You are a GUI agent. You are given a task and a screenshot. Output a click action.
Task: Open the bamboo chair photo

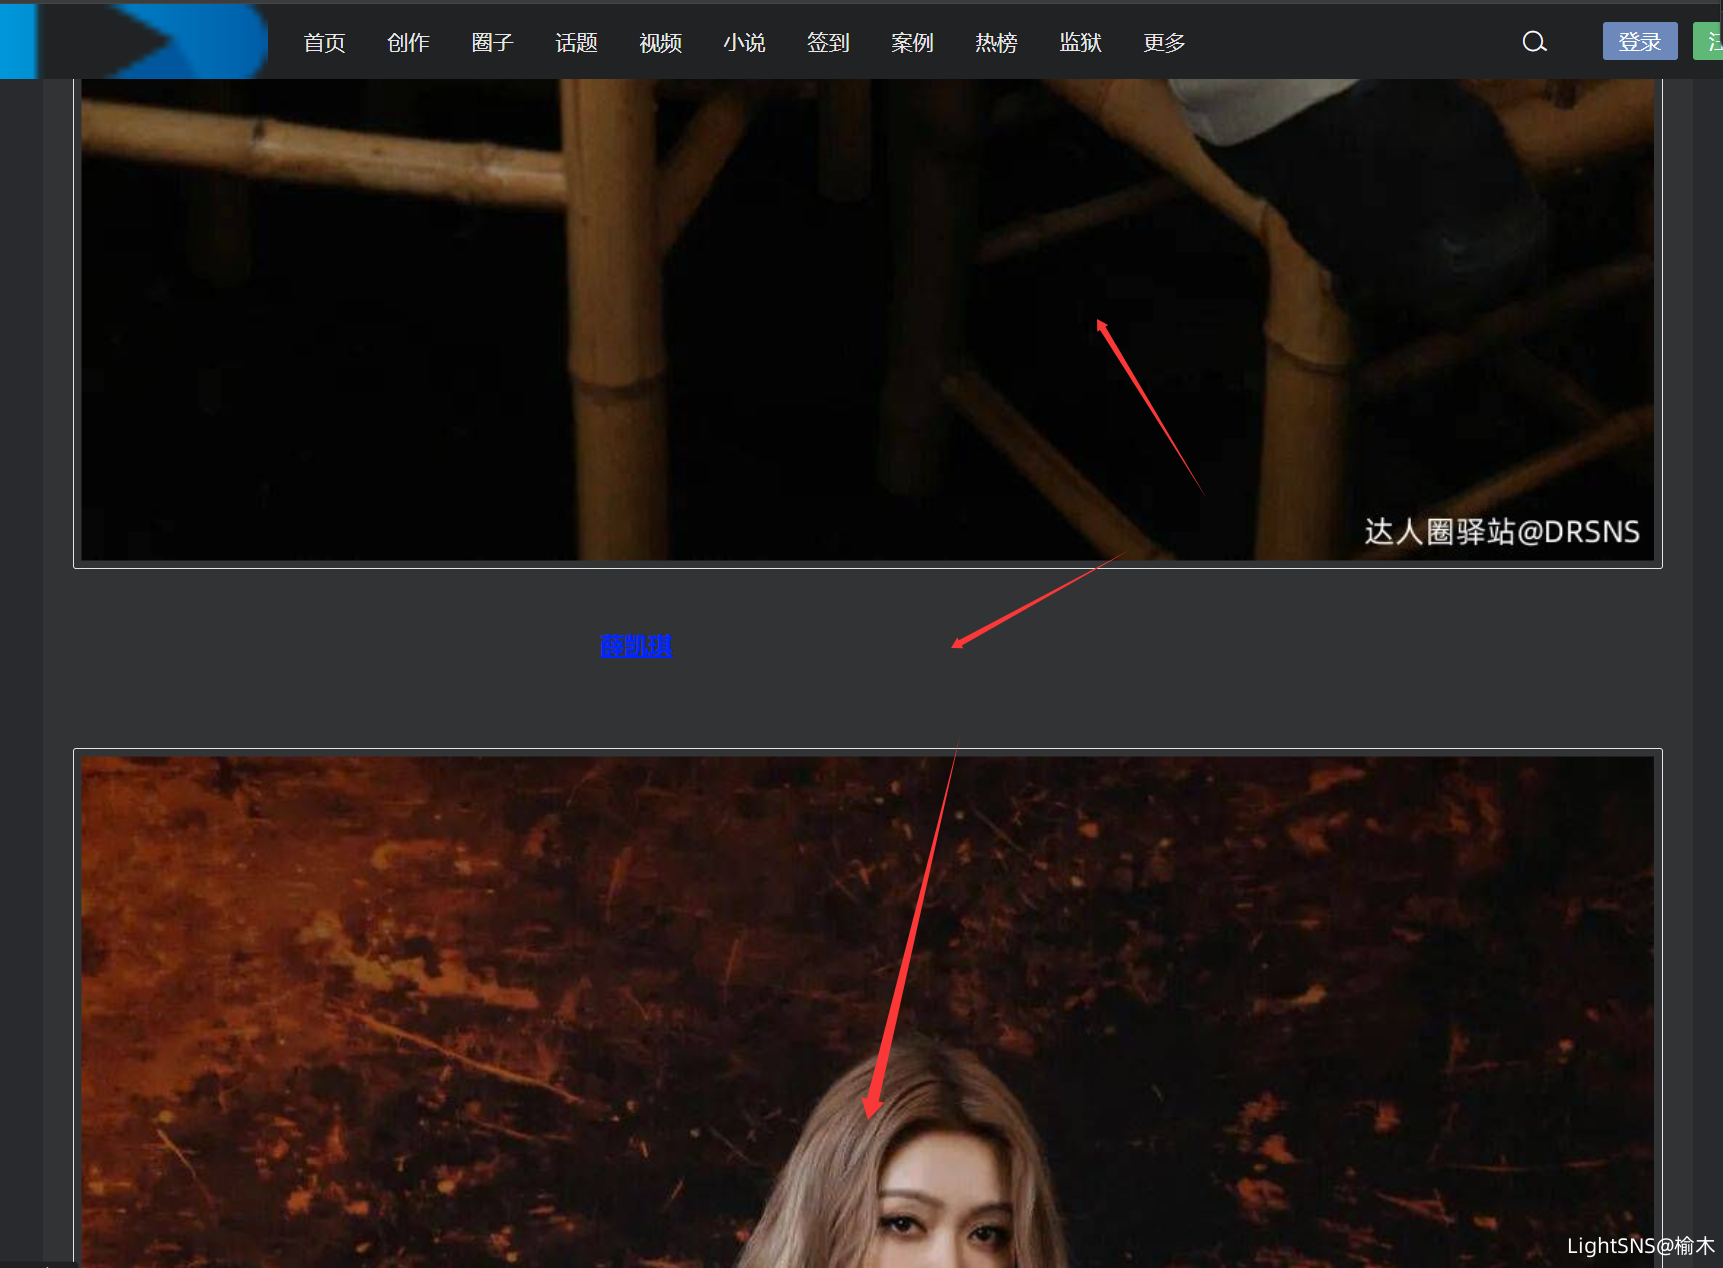coord(700,320)
